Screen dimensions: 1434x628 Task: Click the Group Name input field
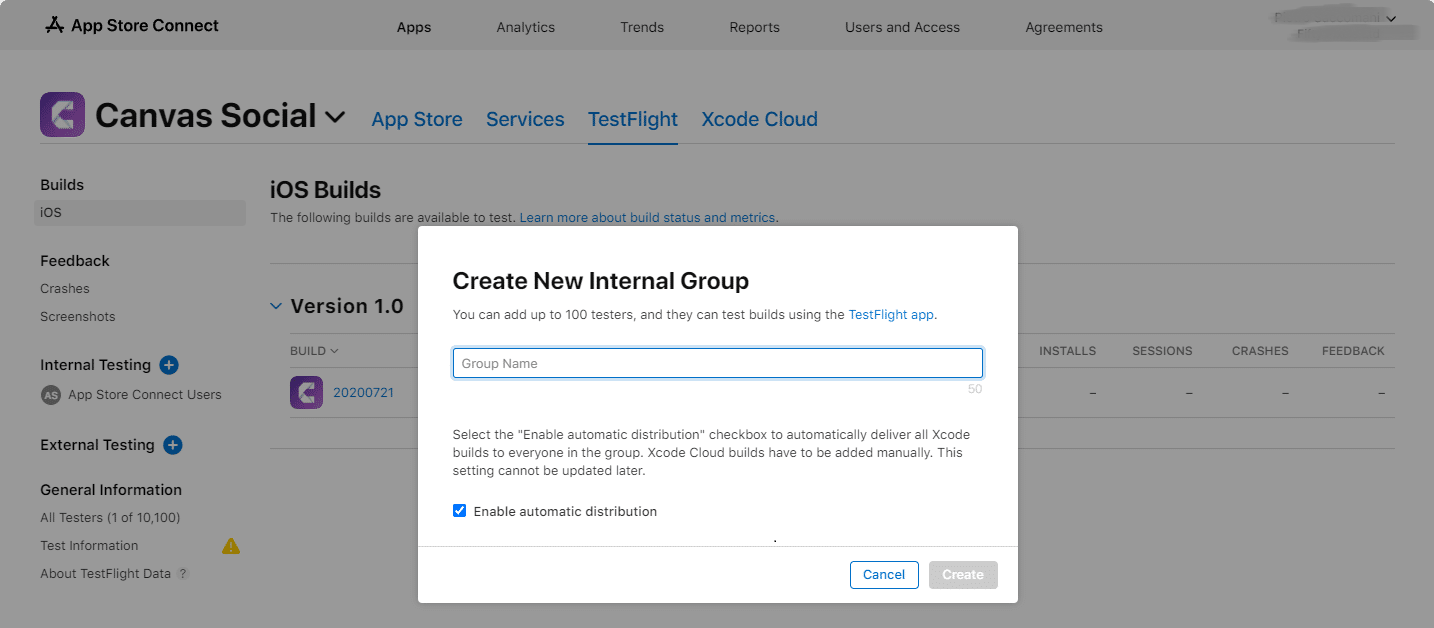[717, 362]
